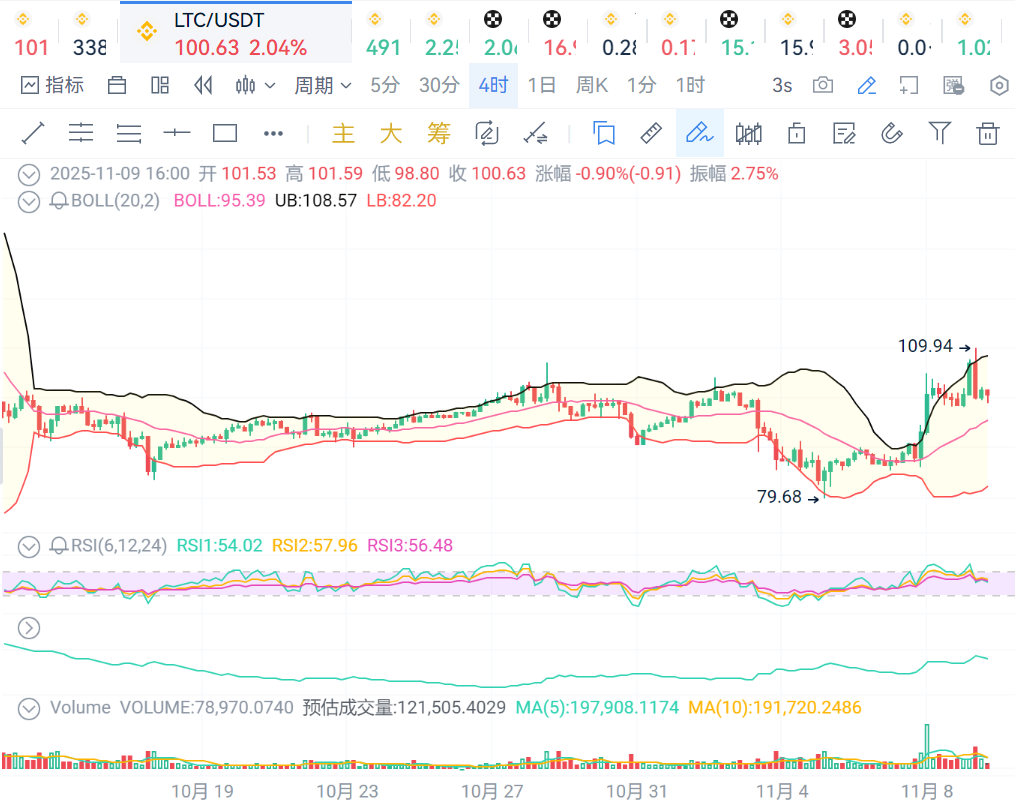
Task: Collapse the BOLL indicator row chevron
Action: tap(30, 201)
